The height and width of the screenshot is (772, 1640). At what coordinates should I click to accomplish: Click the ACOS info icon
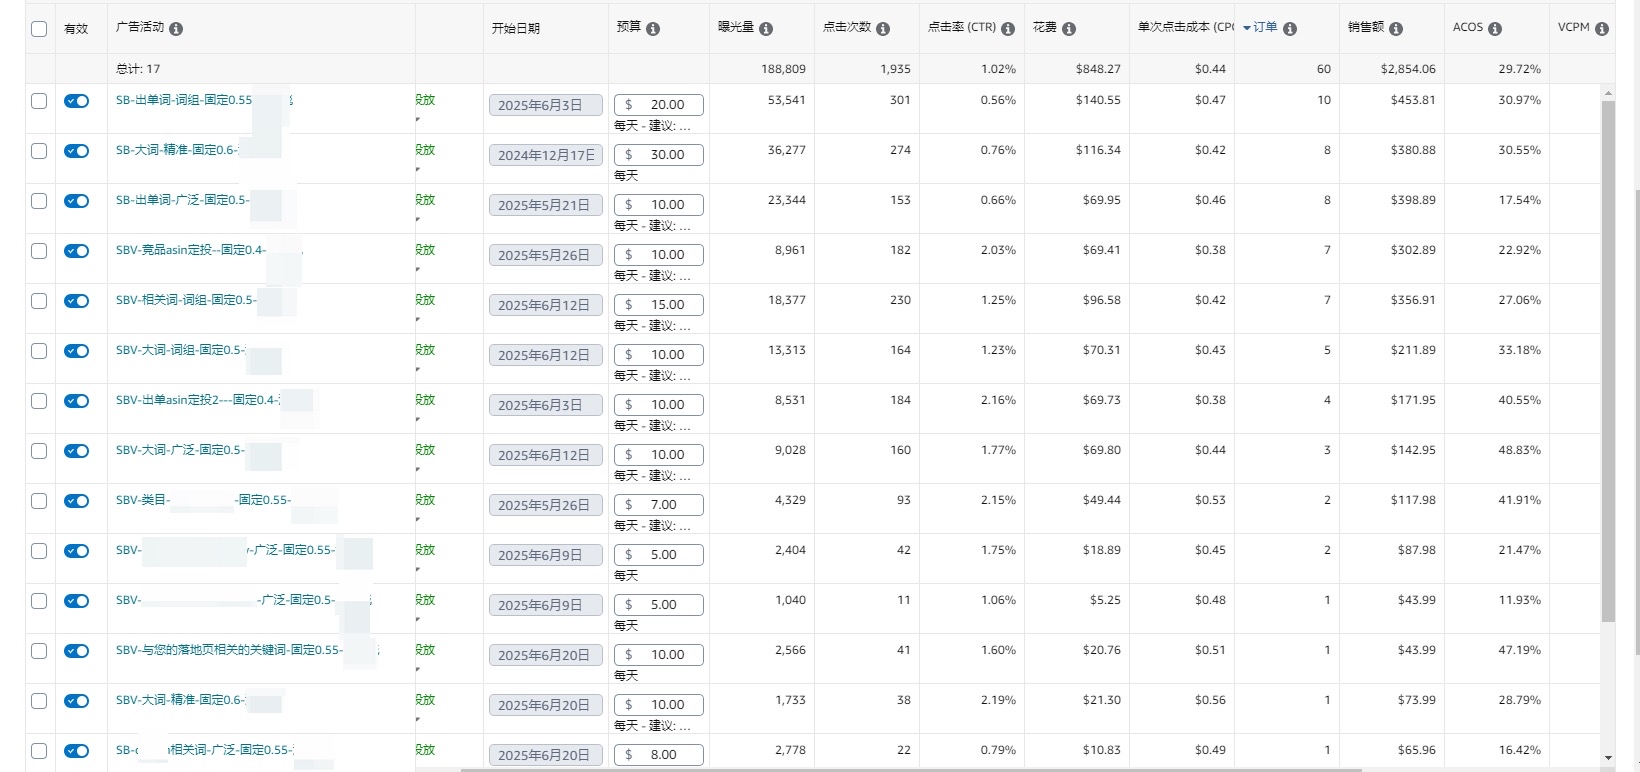pyautogui.click(x=1495, y=29)
